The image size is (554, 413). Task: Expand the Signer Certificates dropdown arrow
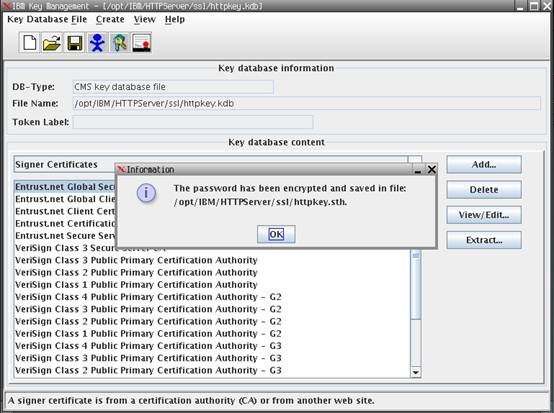coord(415,159)
